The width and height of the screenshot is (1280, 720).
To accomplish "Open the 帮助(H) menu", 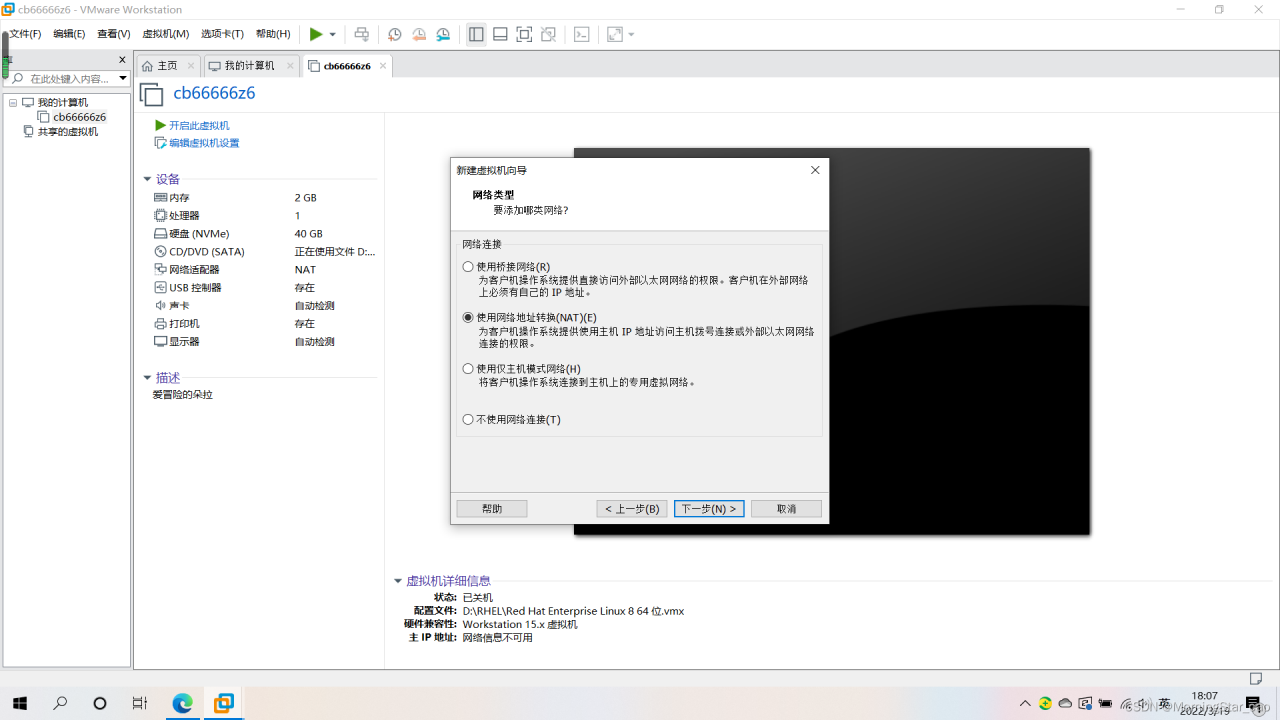I will [273, 34].
